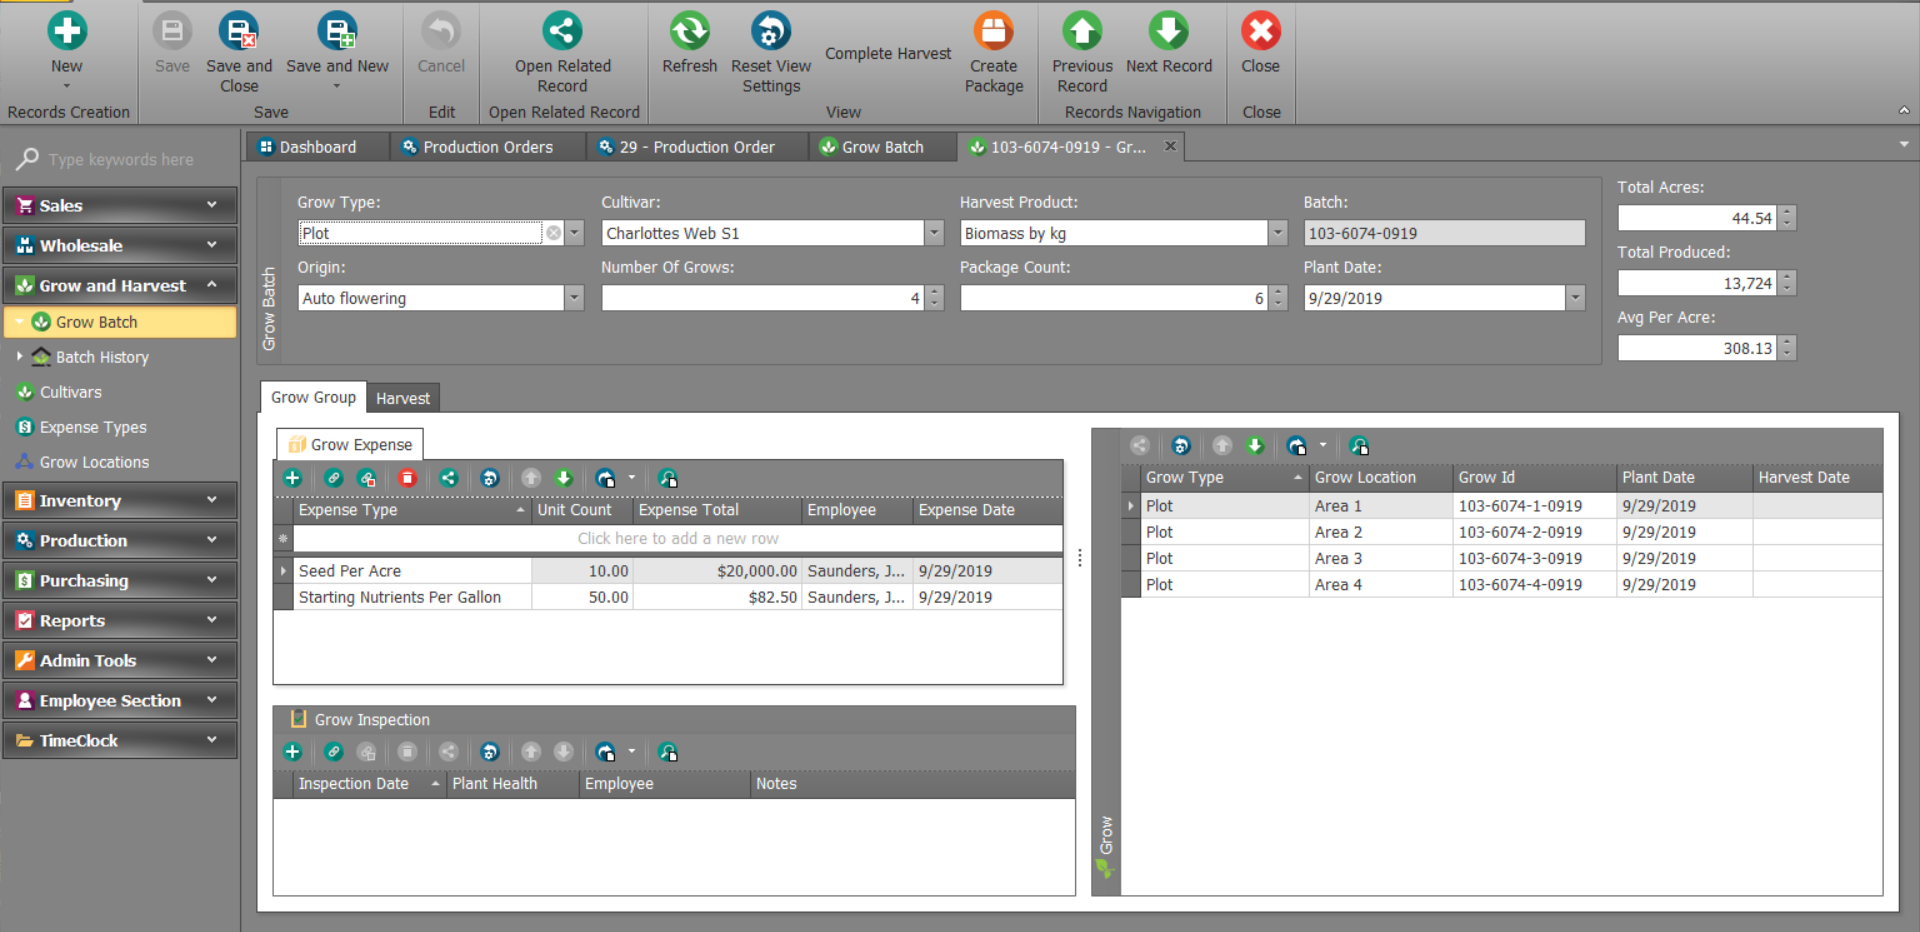
Task: Open the Origin dropdown
Action: pyautogui.click(x=574, y=298)
